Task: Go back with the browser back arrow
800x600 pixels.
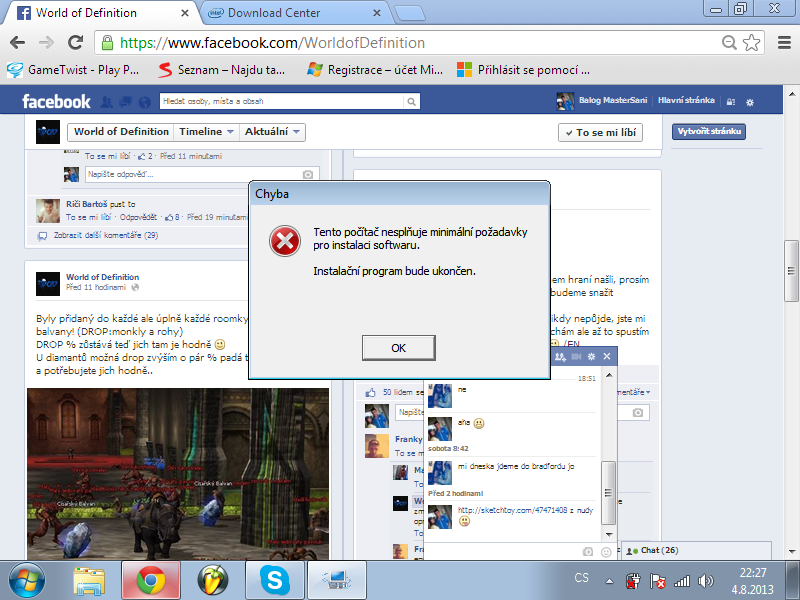Action: click(17, 42)
